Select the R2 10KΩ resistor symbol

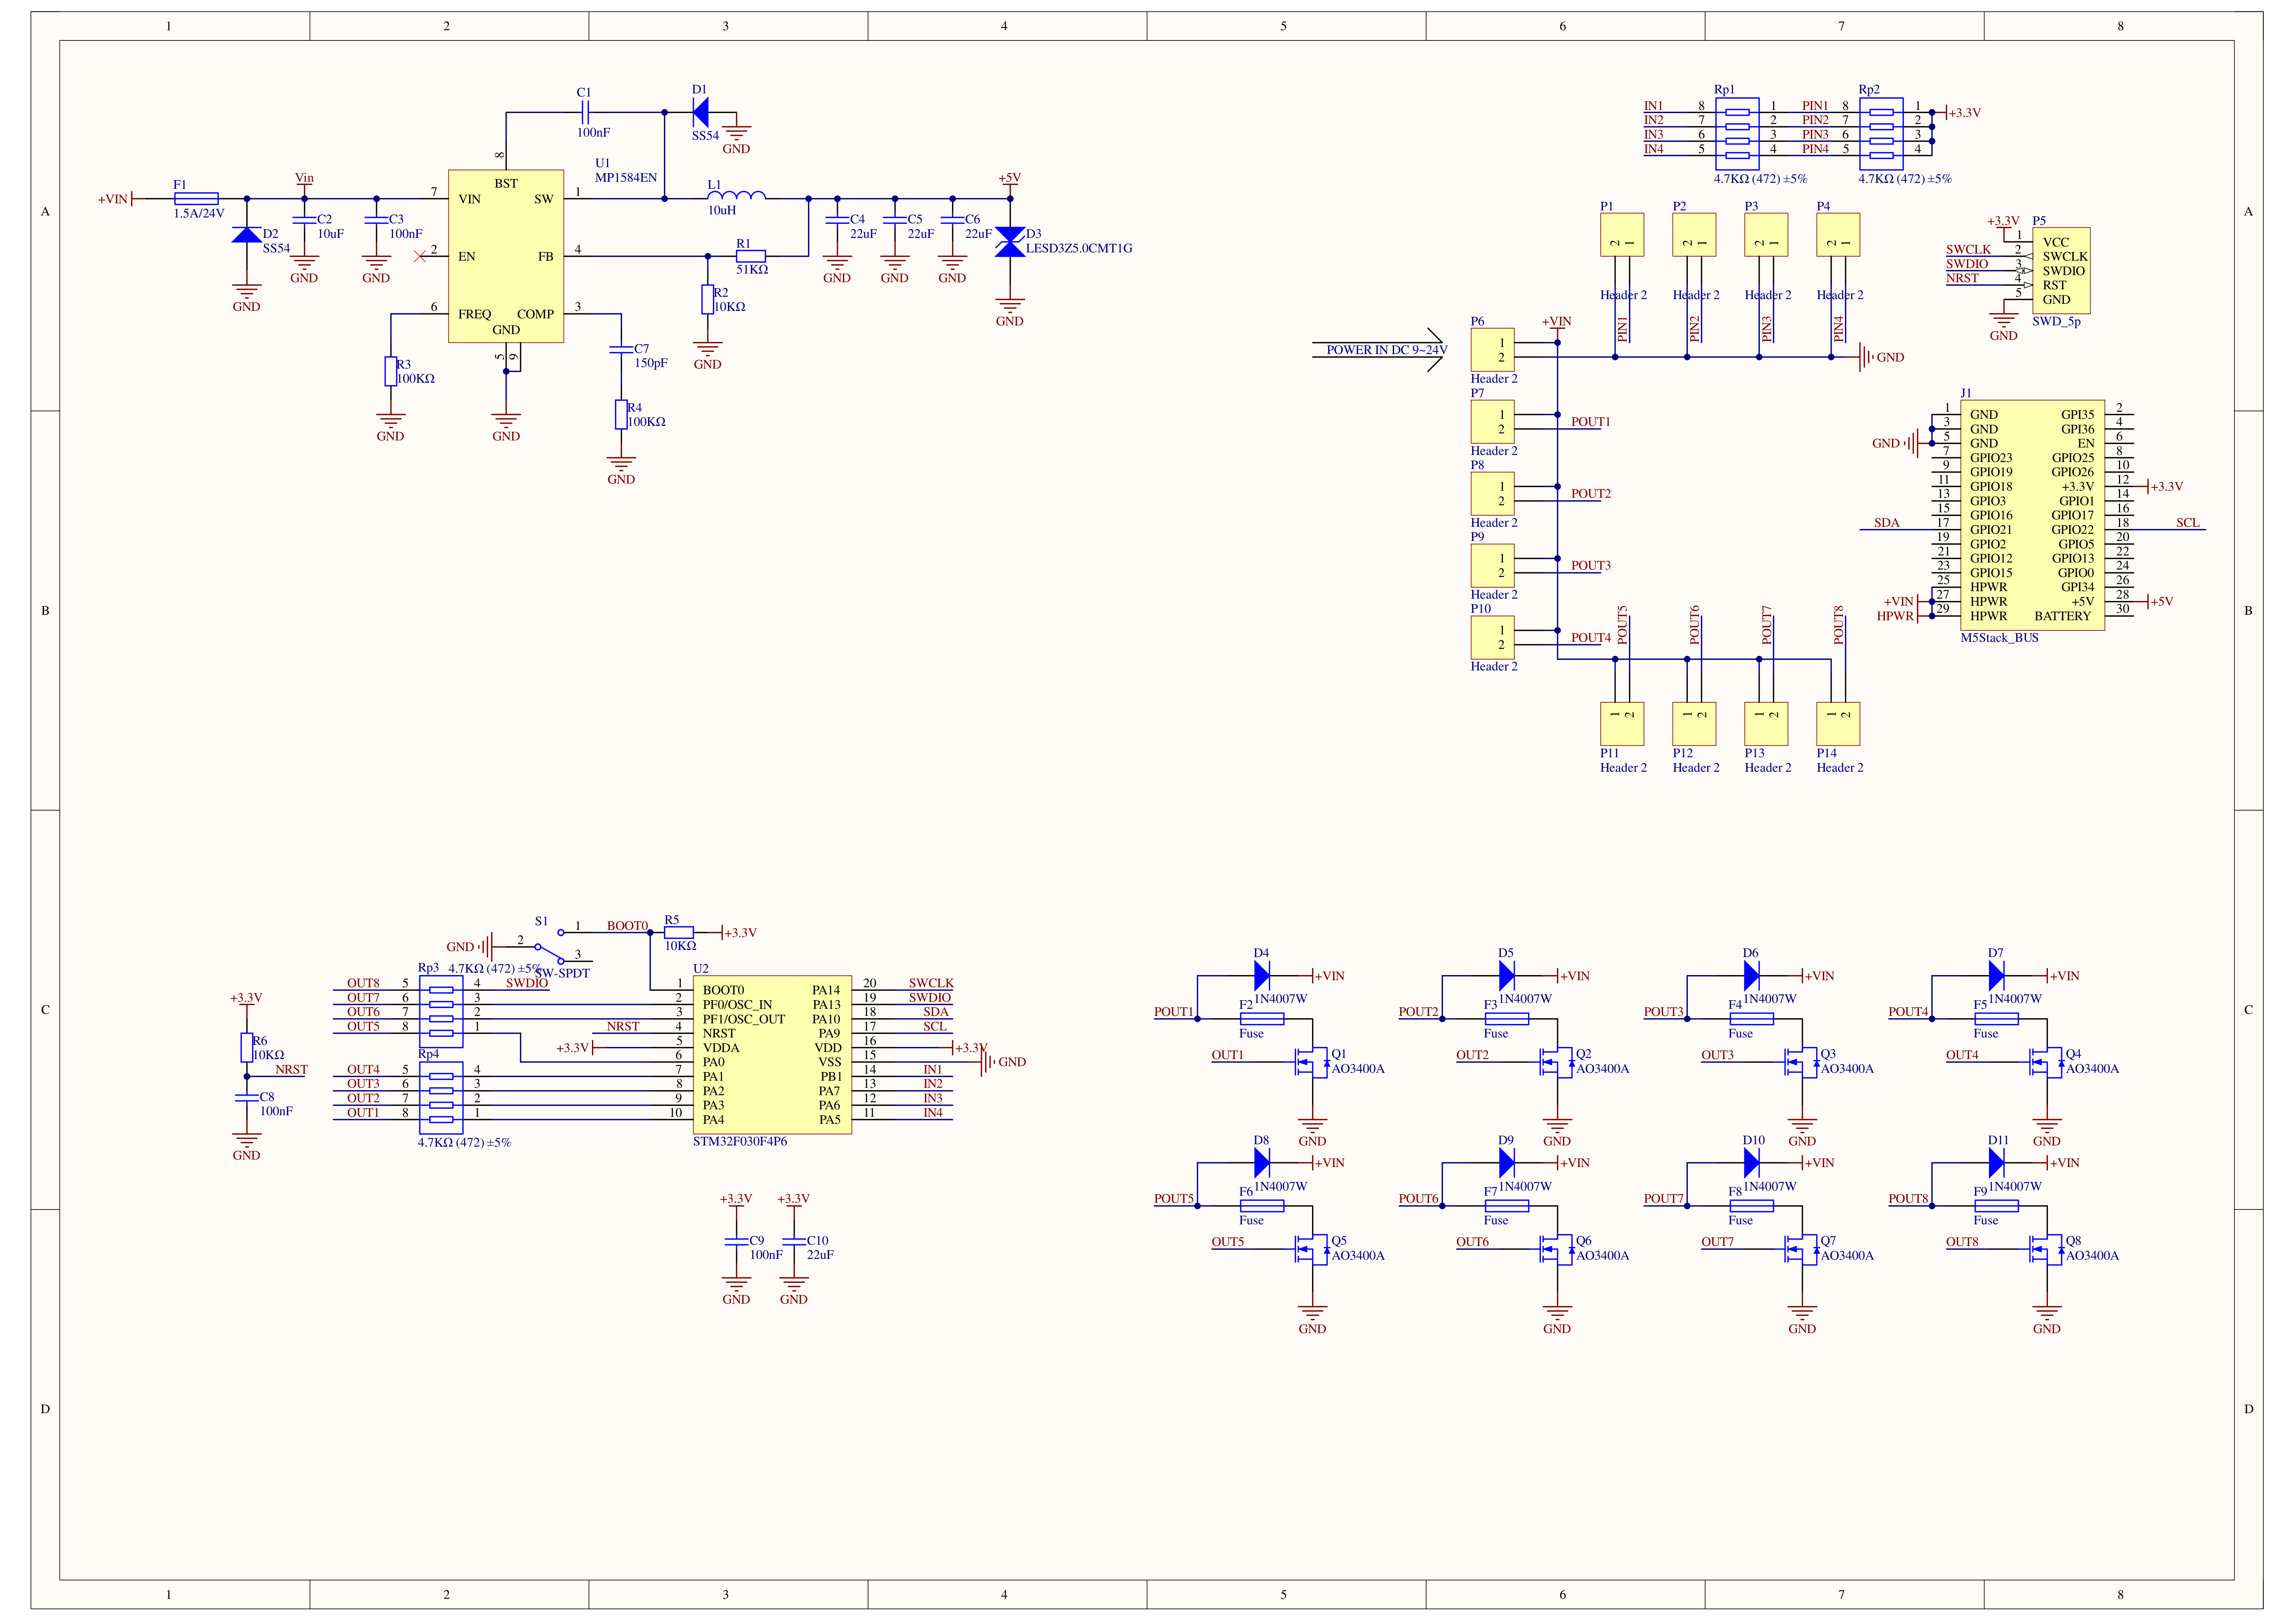pyautogui.click(x=707, y=299)
